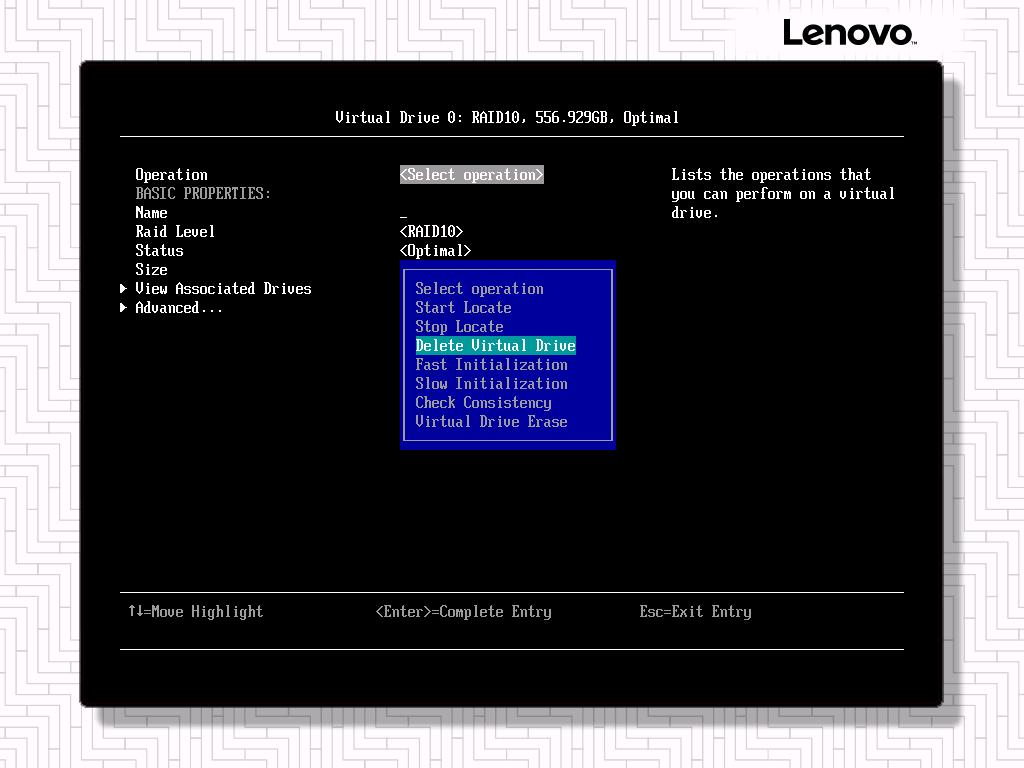Click the Virtual Drive 0 title header
This screenshot has width=1024, height=768.
pos(507,118)
